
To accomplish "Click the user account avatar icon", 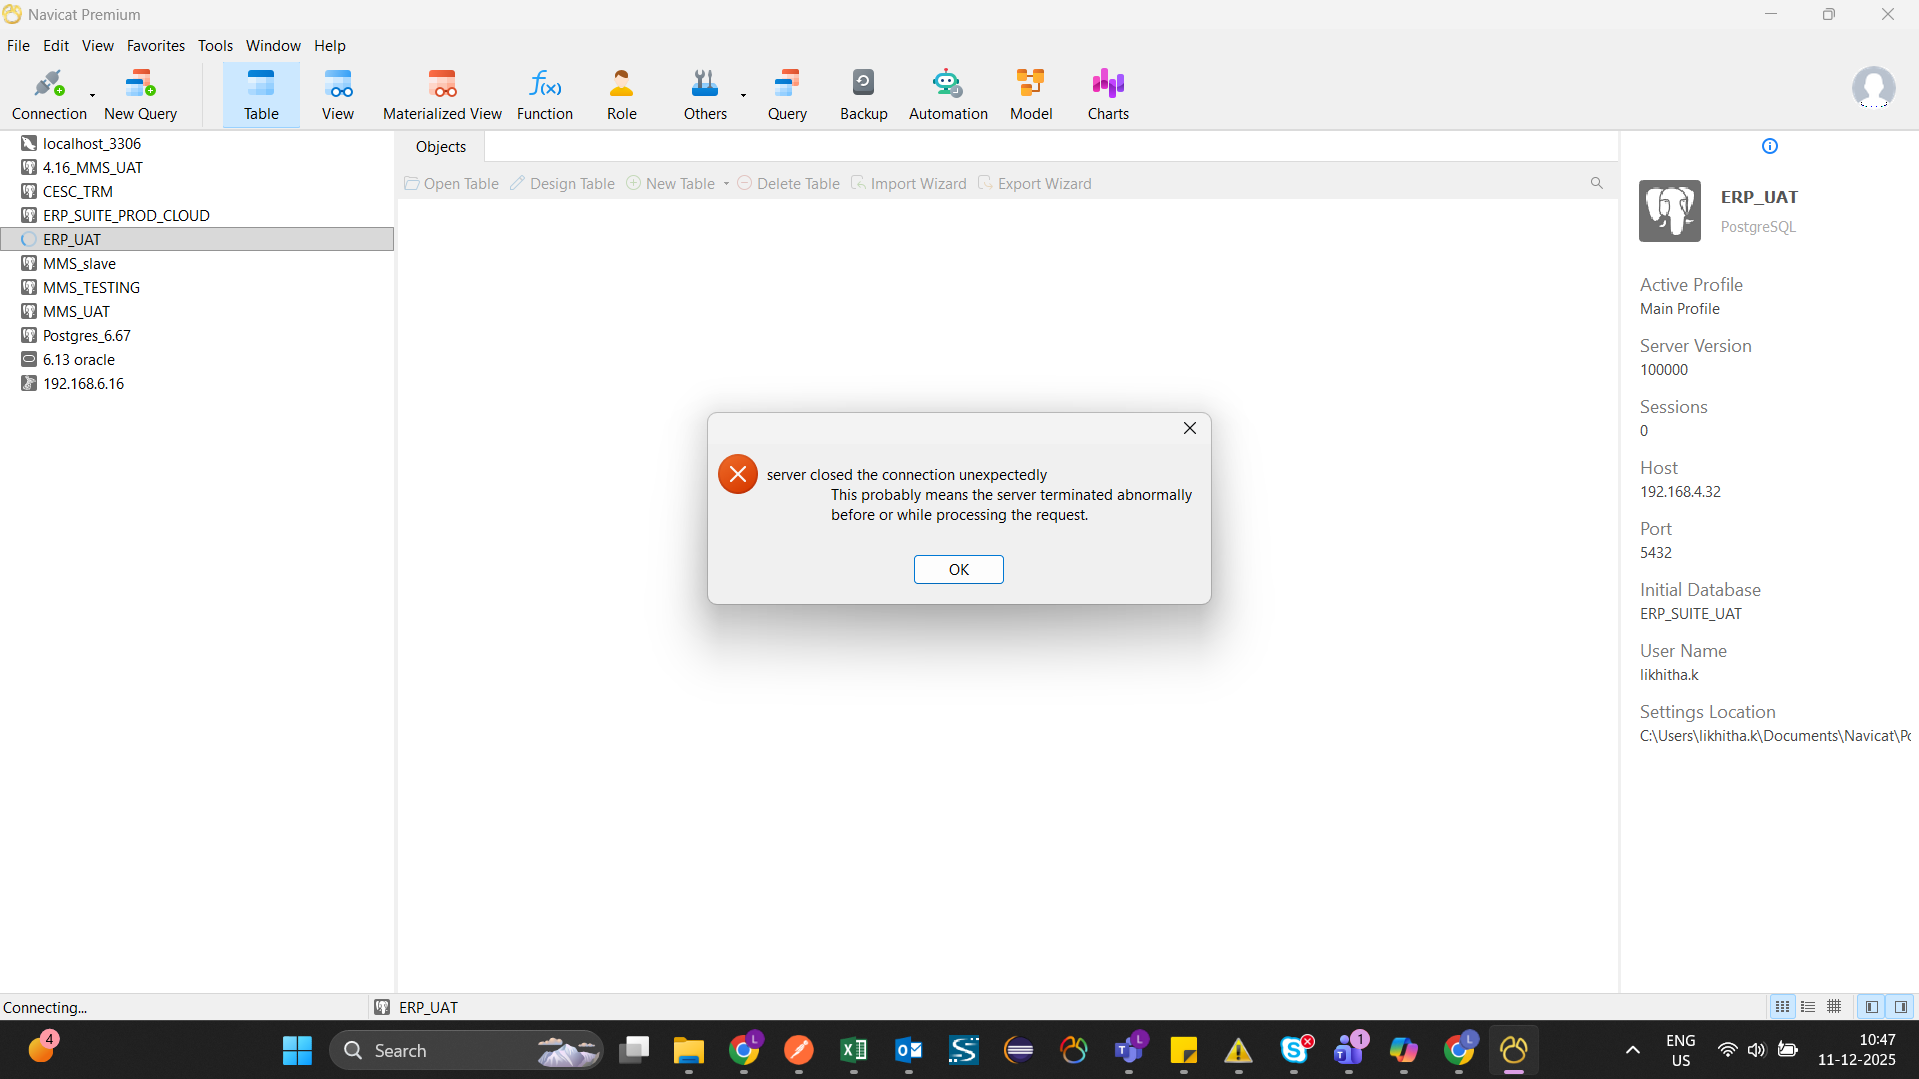I will (x=1873, y=88).
